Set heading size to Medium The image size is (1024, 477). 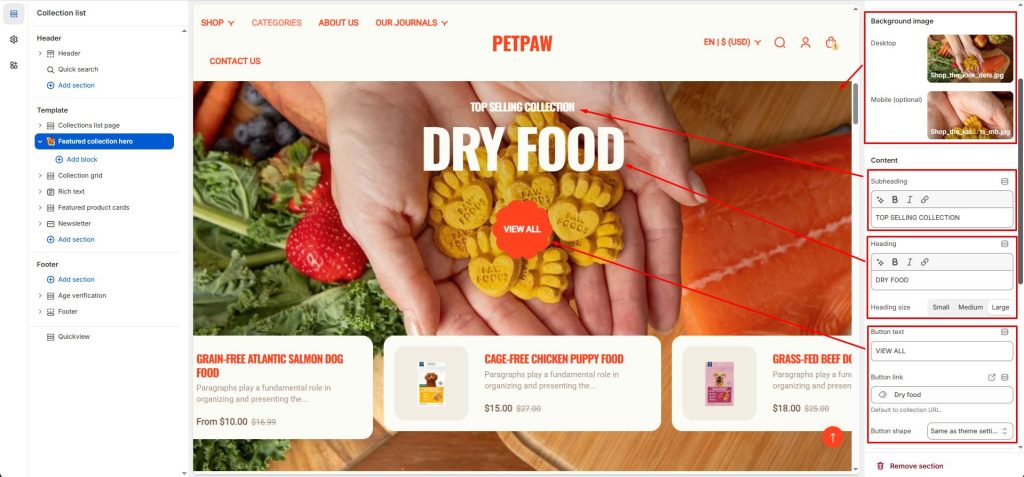[x=970, y=307]
